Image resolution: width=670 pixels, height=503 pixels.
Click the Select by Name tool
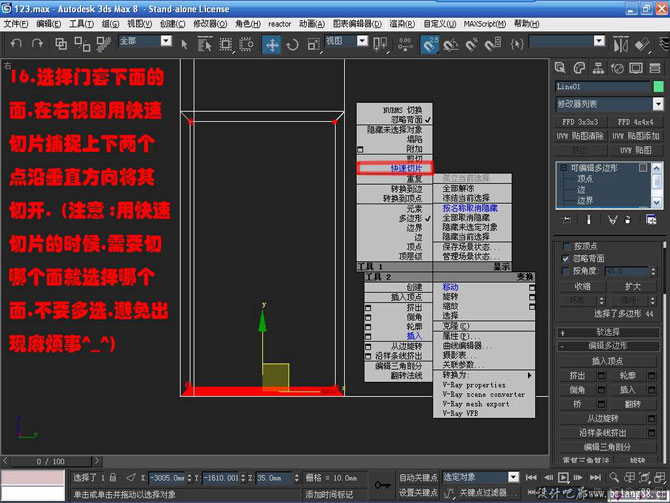[x=205, y=44]
